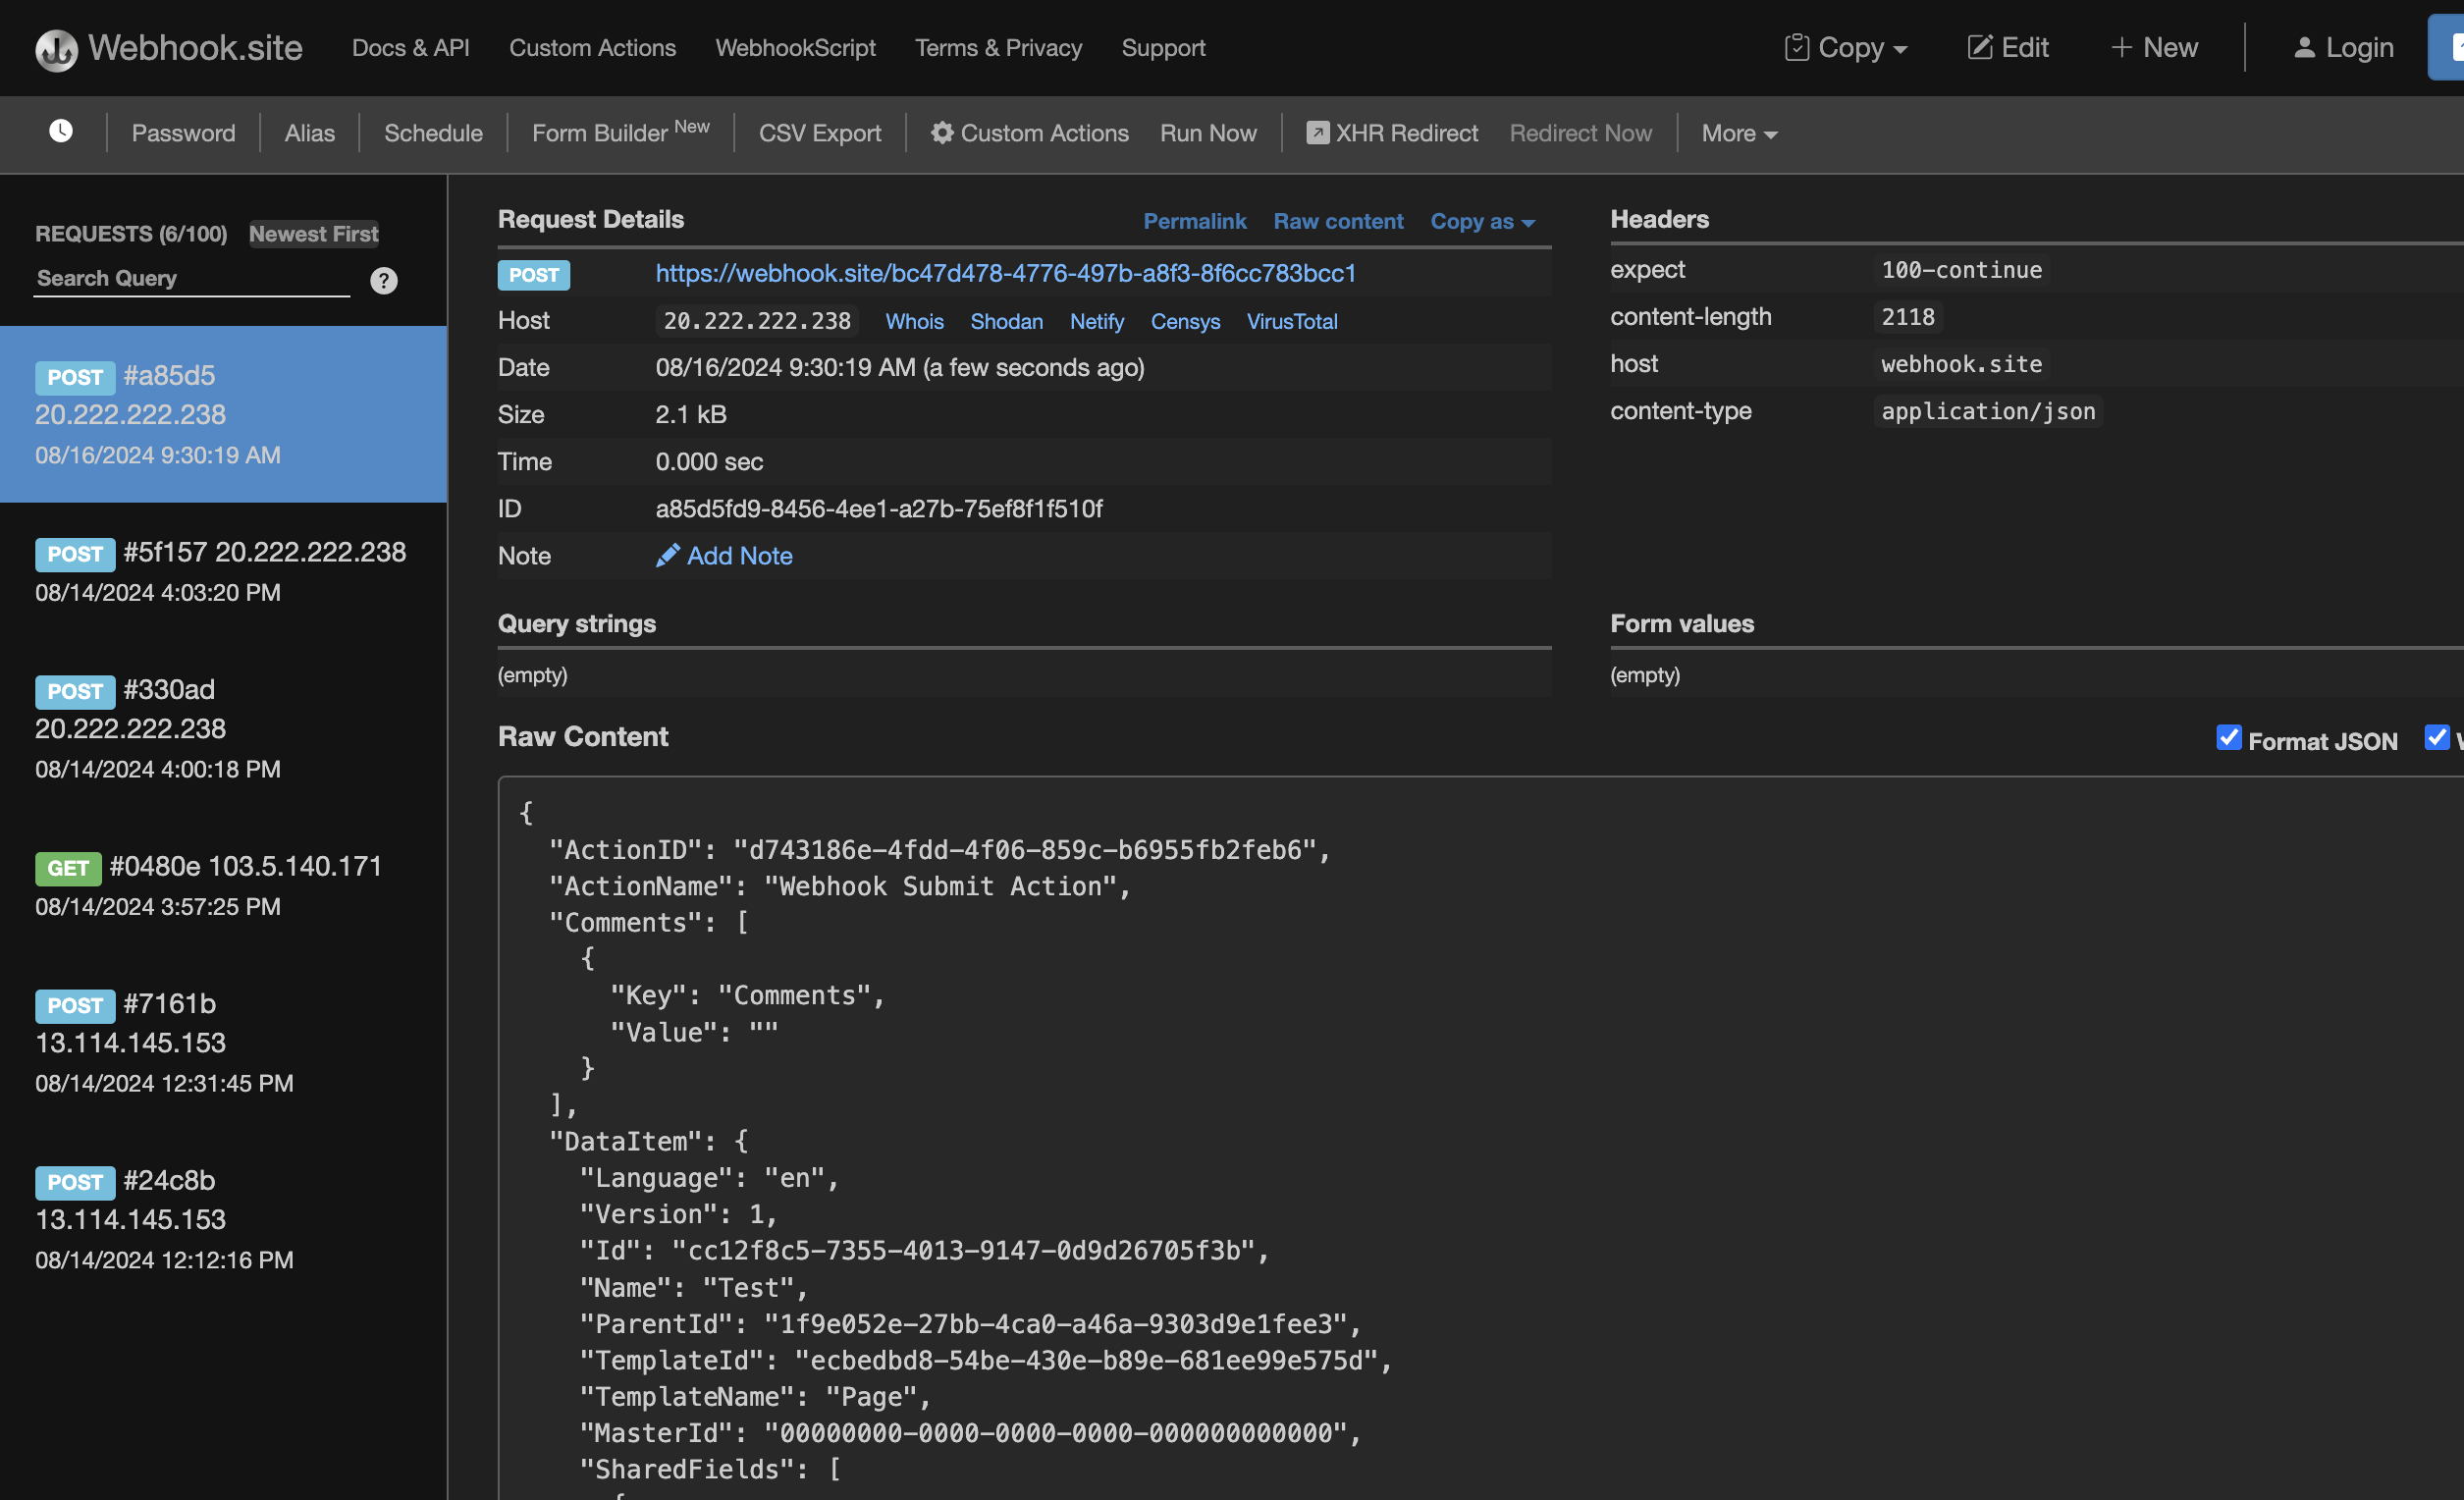Open Docs & API menu item

pyautogui.click(x=411, y=48)
